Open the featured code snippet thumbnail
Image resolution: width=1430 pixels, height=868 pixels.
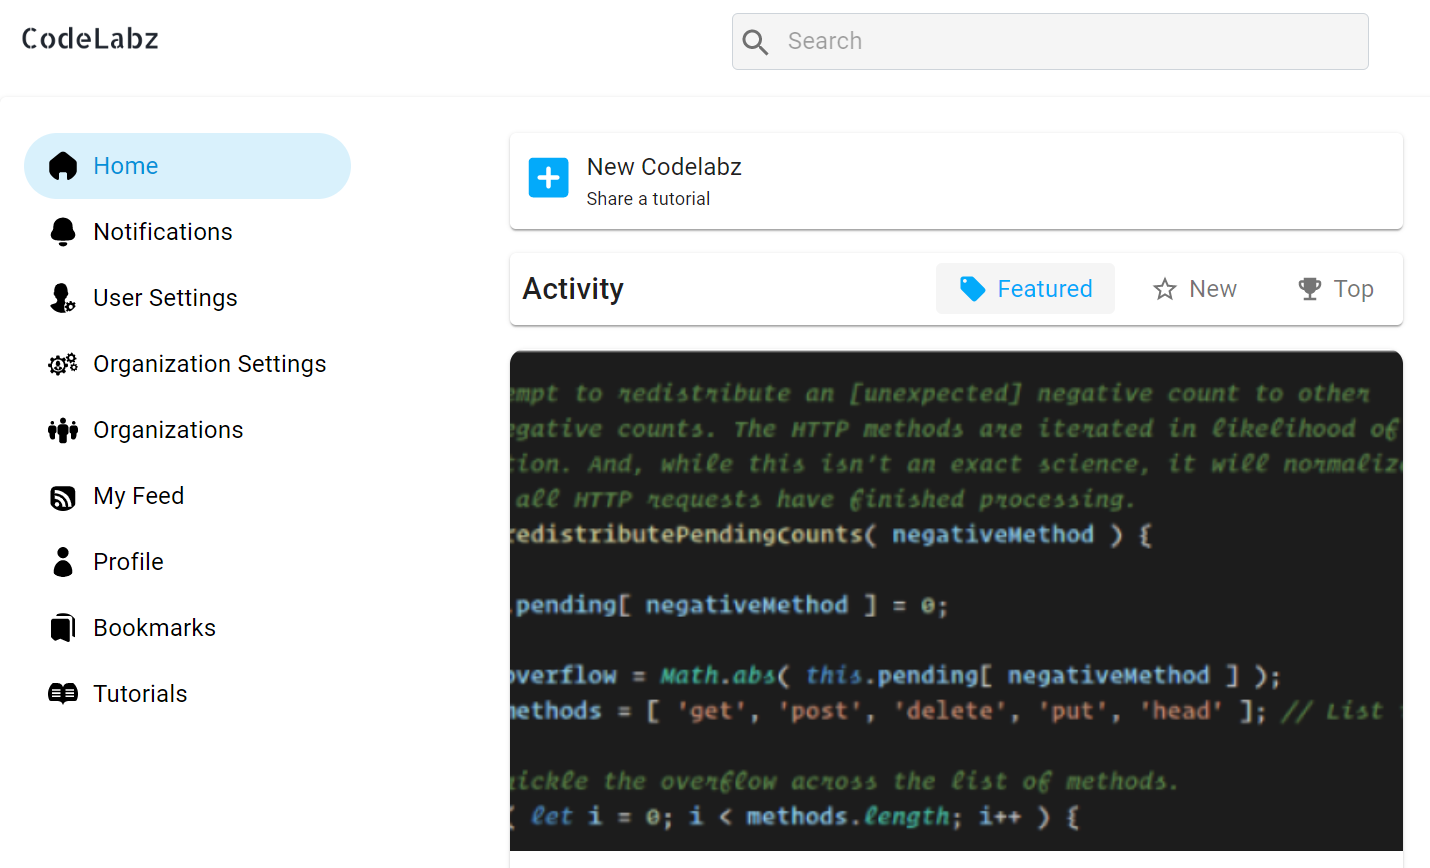956,600
